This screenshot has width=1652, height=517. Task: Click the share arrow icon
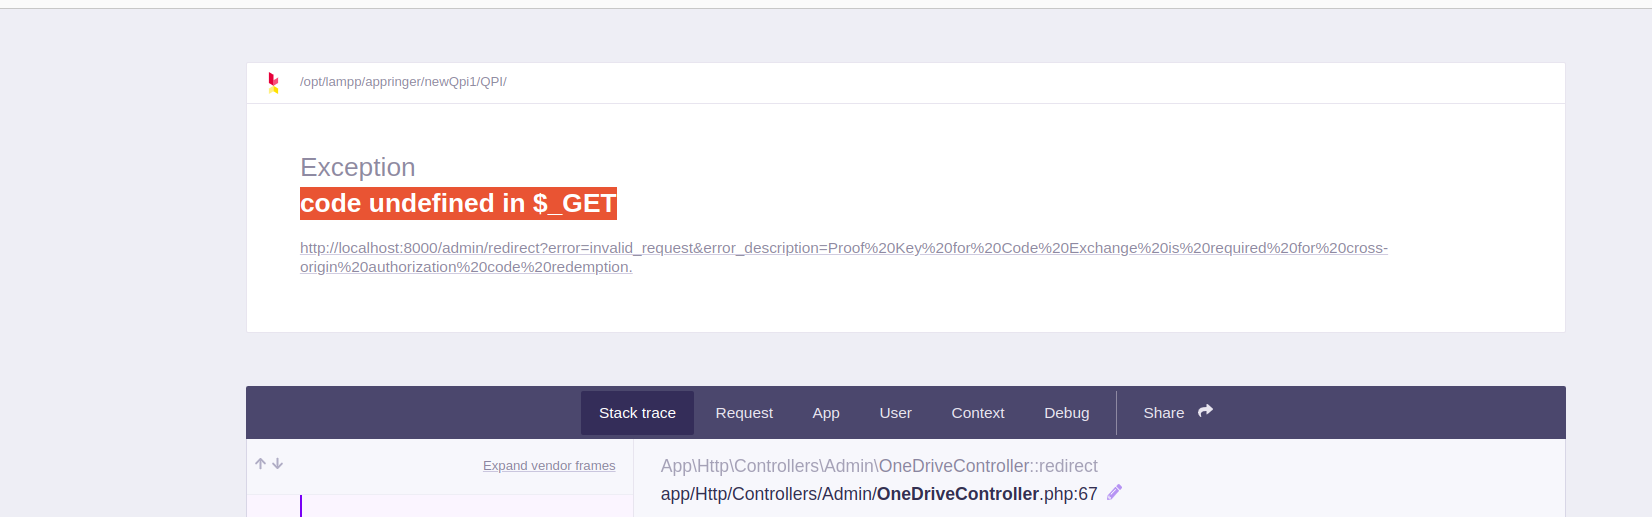pos(1205,411)
